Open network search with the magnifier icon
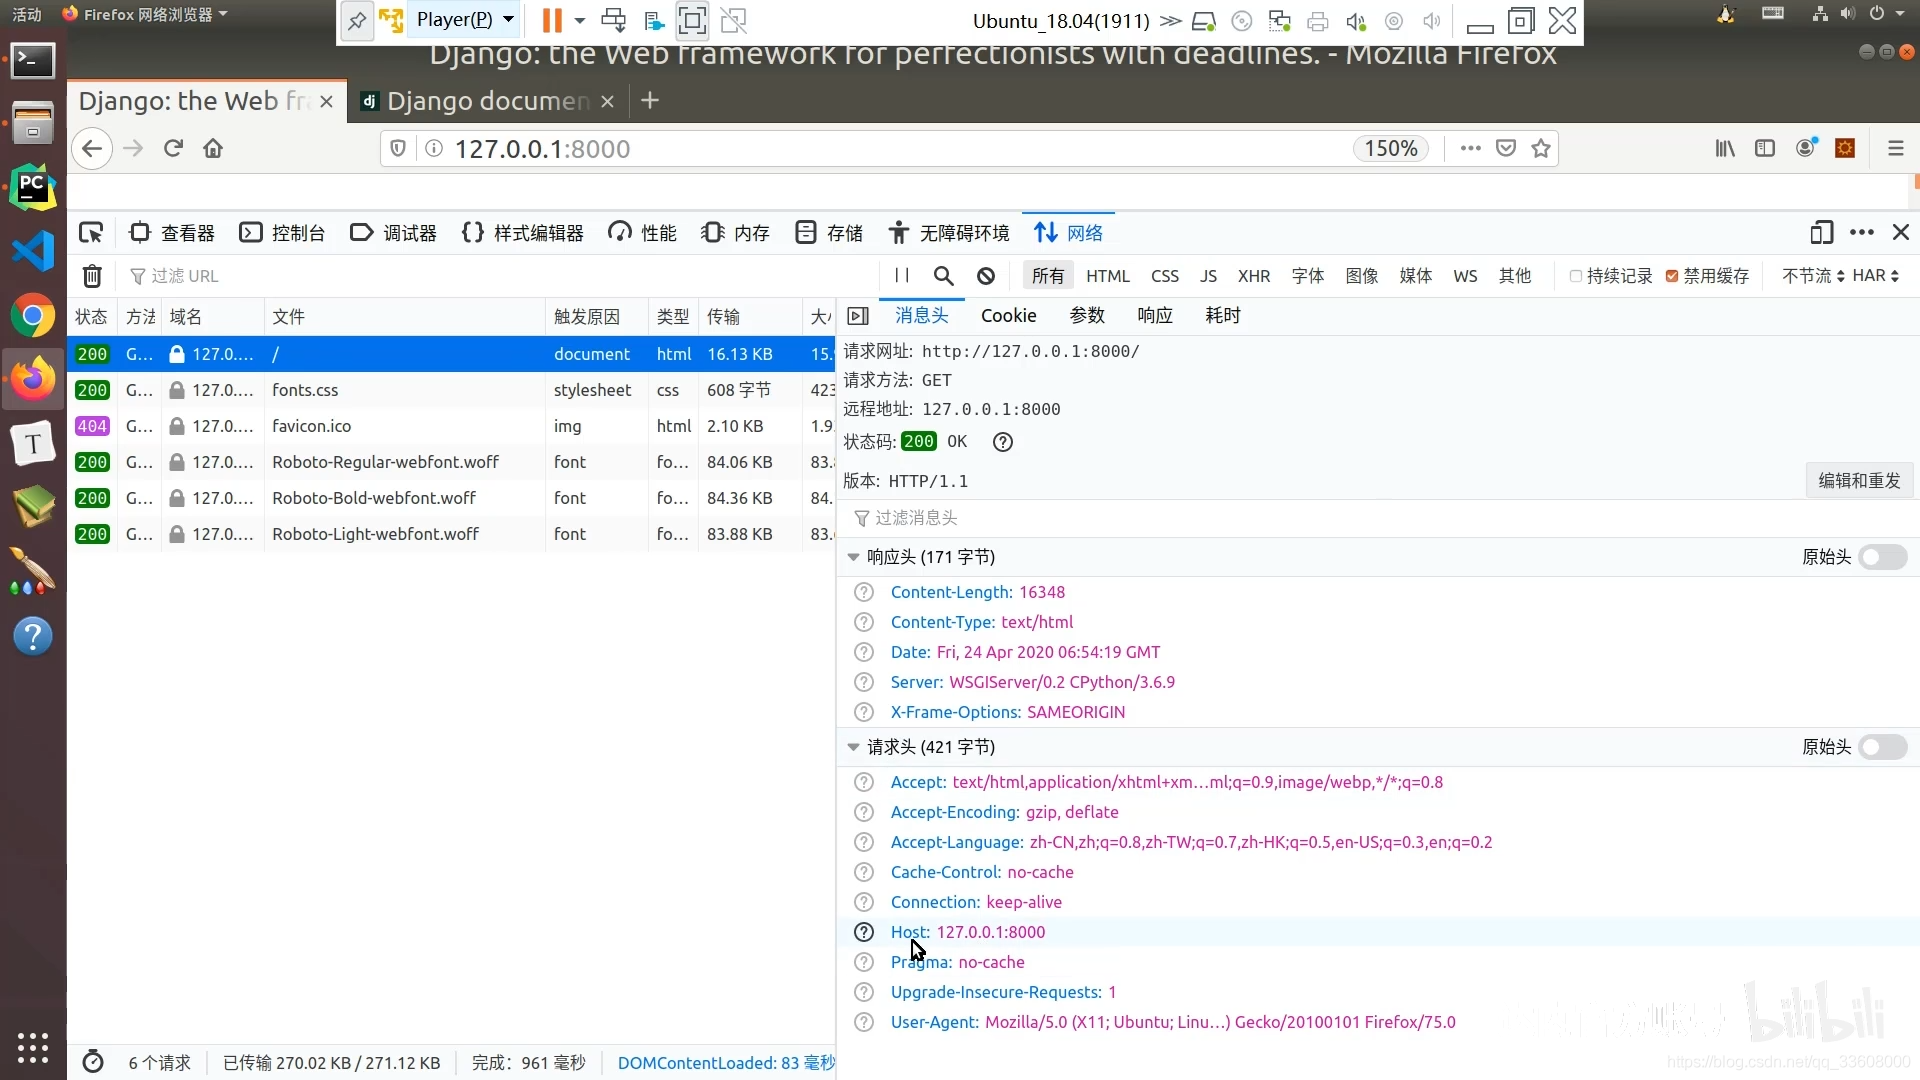1920x1080 pixels. coord(943,276)
